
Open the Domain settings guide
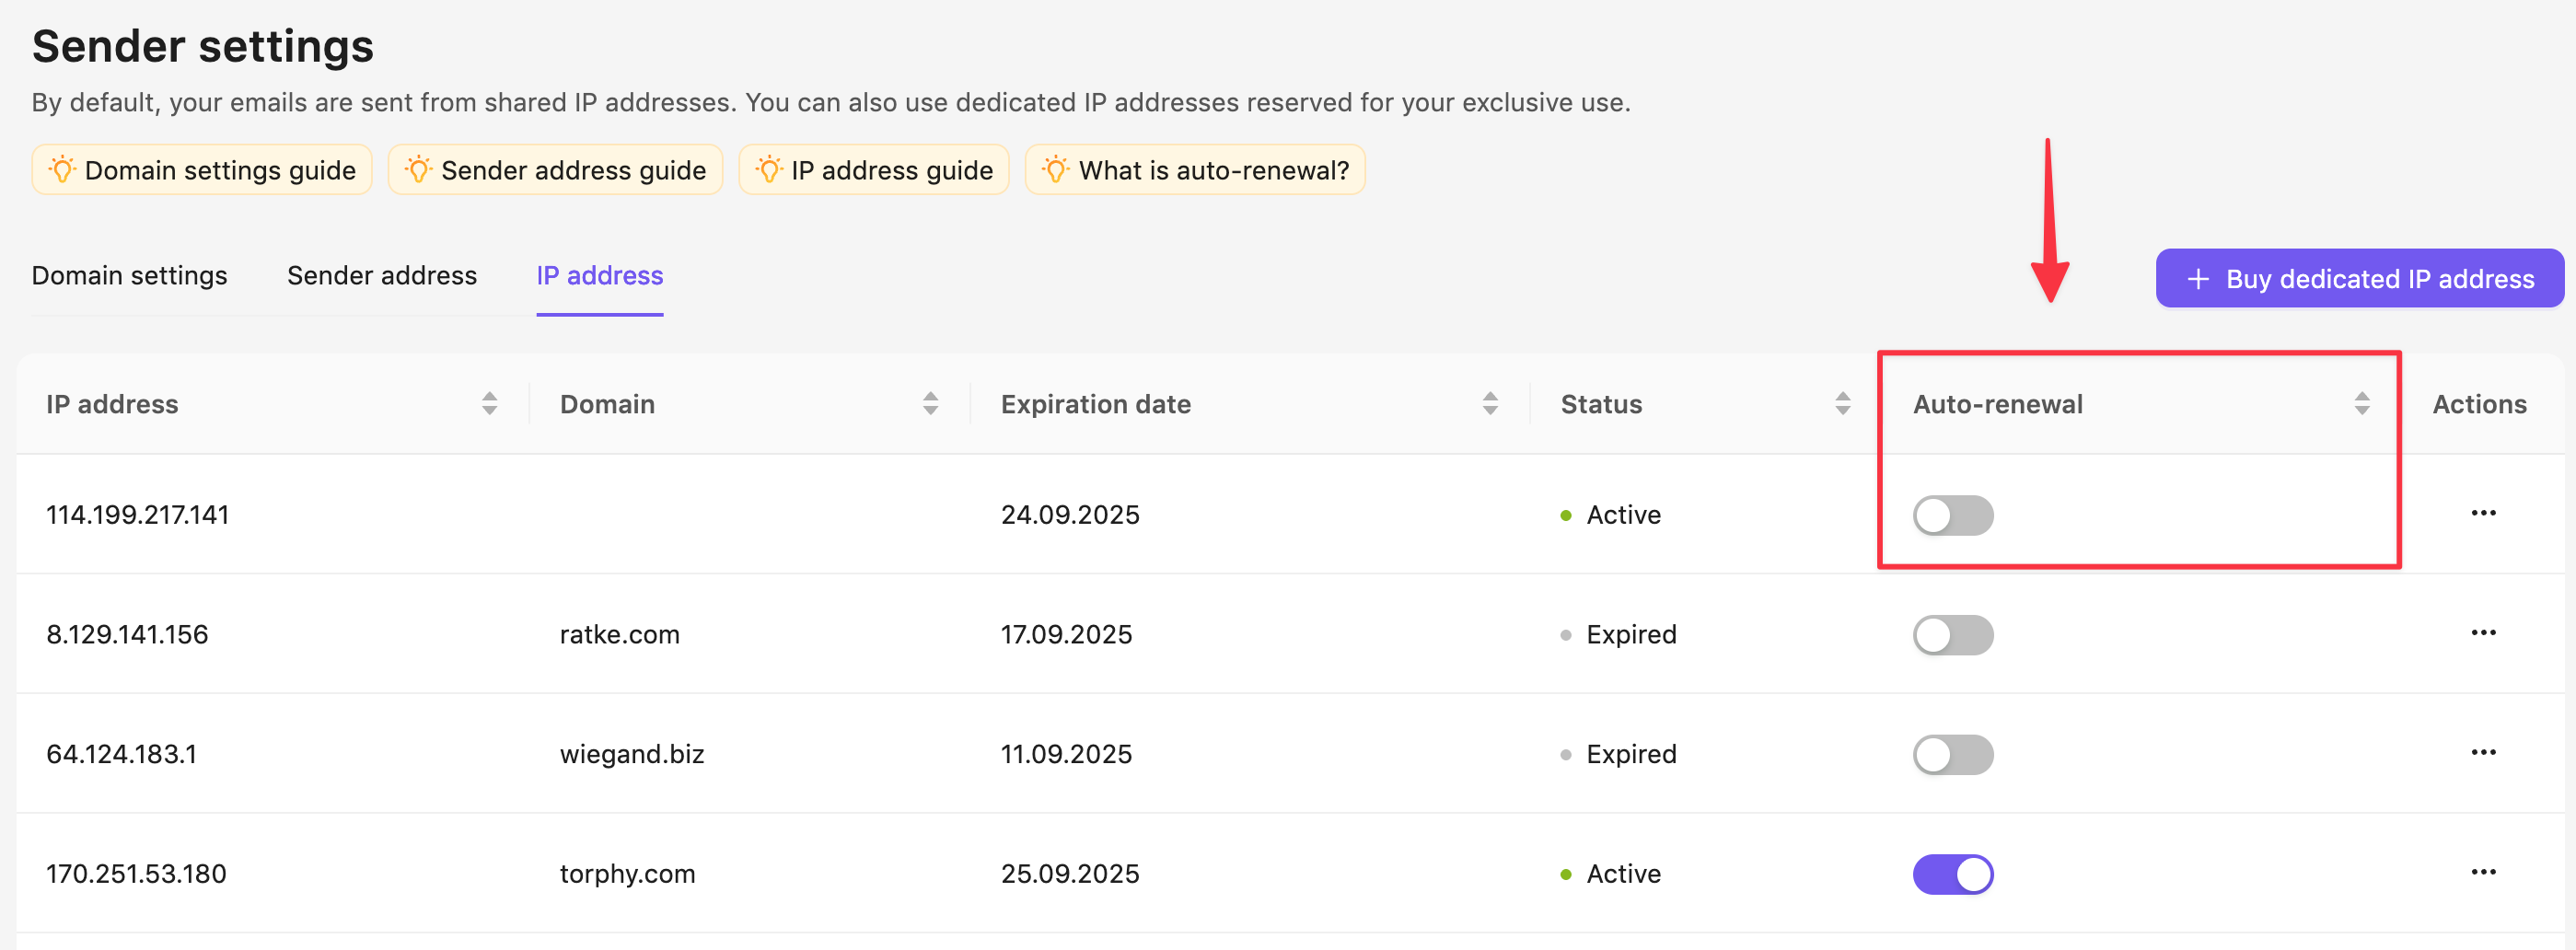(202, 170)
